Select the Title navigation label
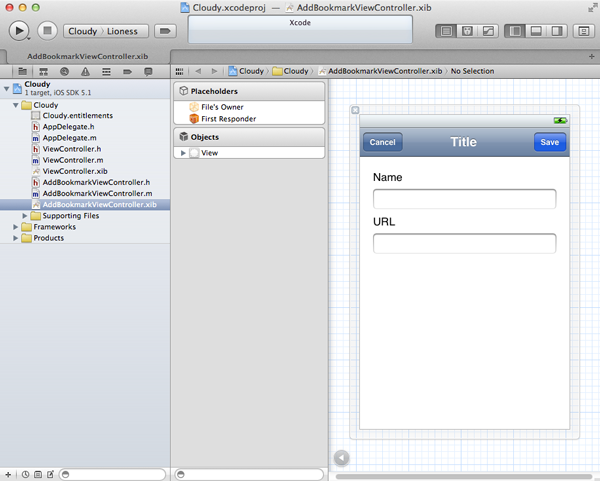 coord(463,142)
